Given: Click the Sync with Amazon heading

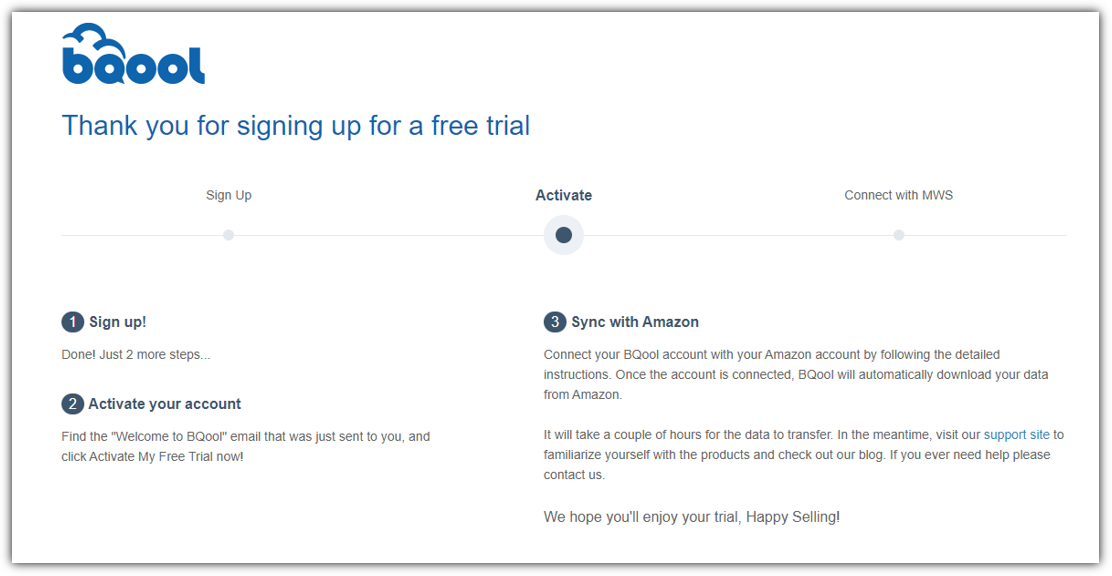Looking at the screenshot, I should pos(635,322).
